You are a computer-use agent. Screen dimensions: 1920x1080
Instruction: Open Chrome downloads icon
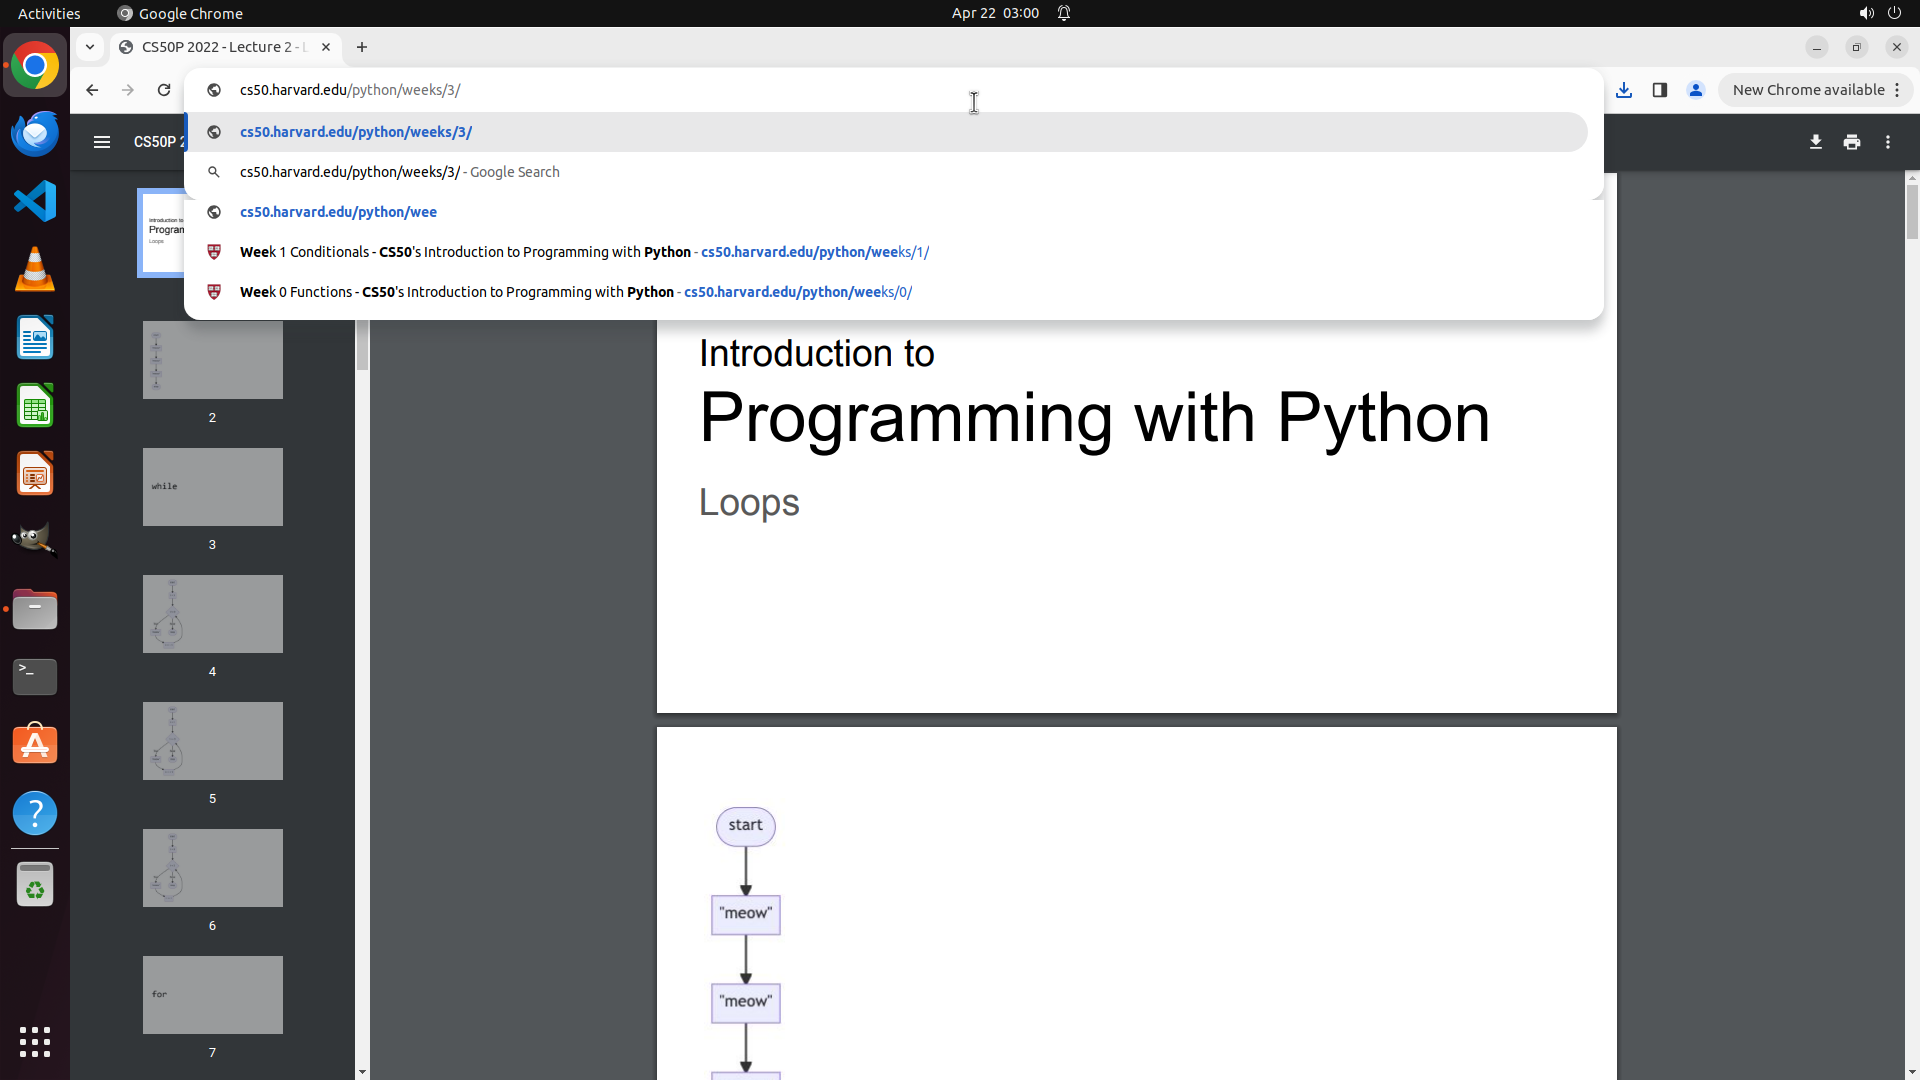coord(1623,90)
